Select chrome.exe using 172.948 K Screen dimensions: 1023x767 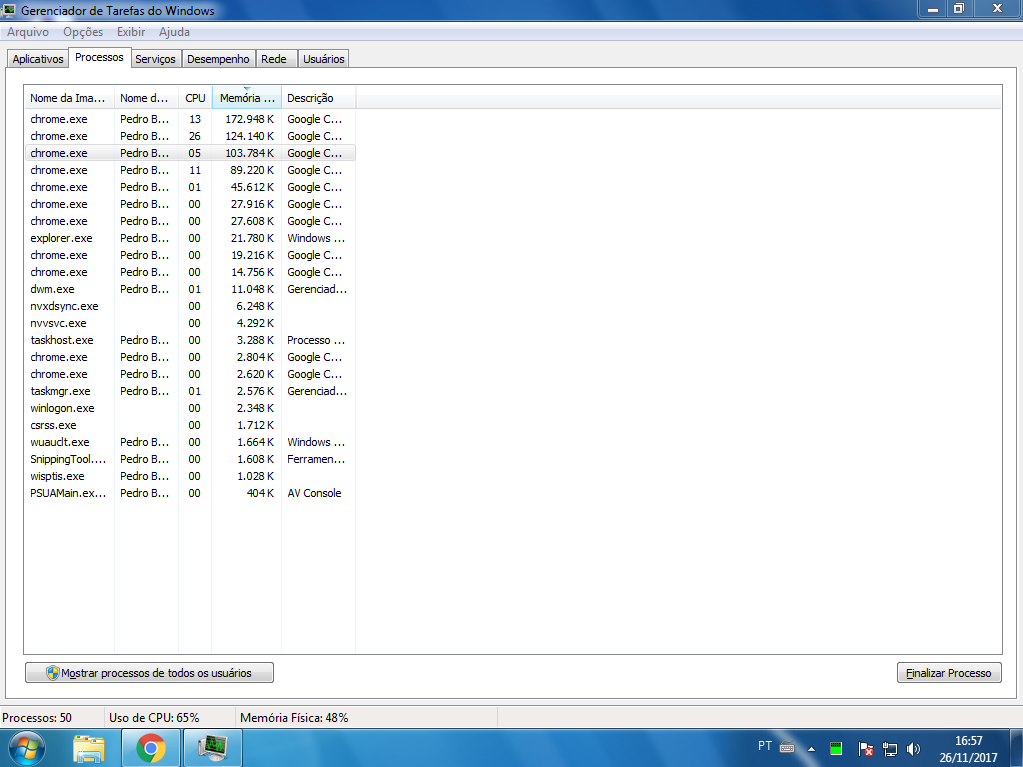click(x=190, y=119)
